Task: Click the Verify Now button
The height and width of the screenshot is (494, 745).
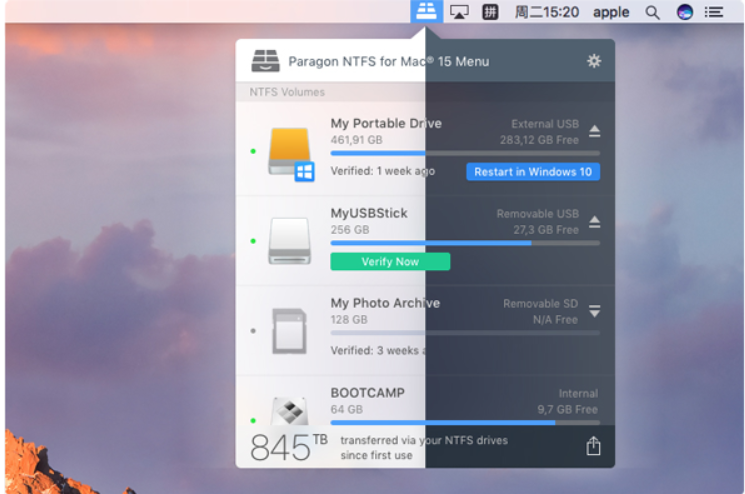Action: coord(390,261)
